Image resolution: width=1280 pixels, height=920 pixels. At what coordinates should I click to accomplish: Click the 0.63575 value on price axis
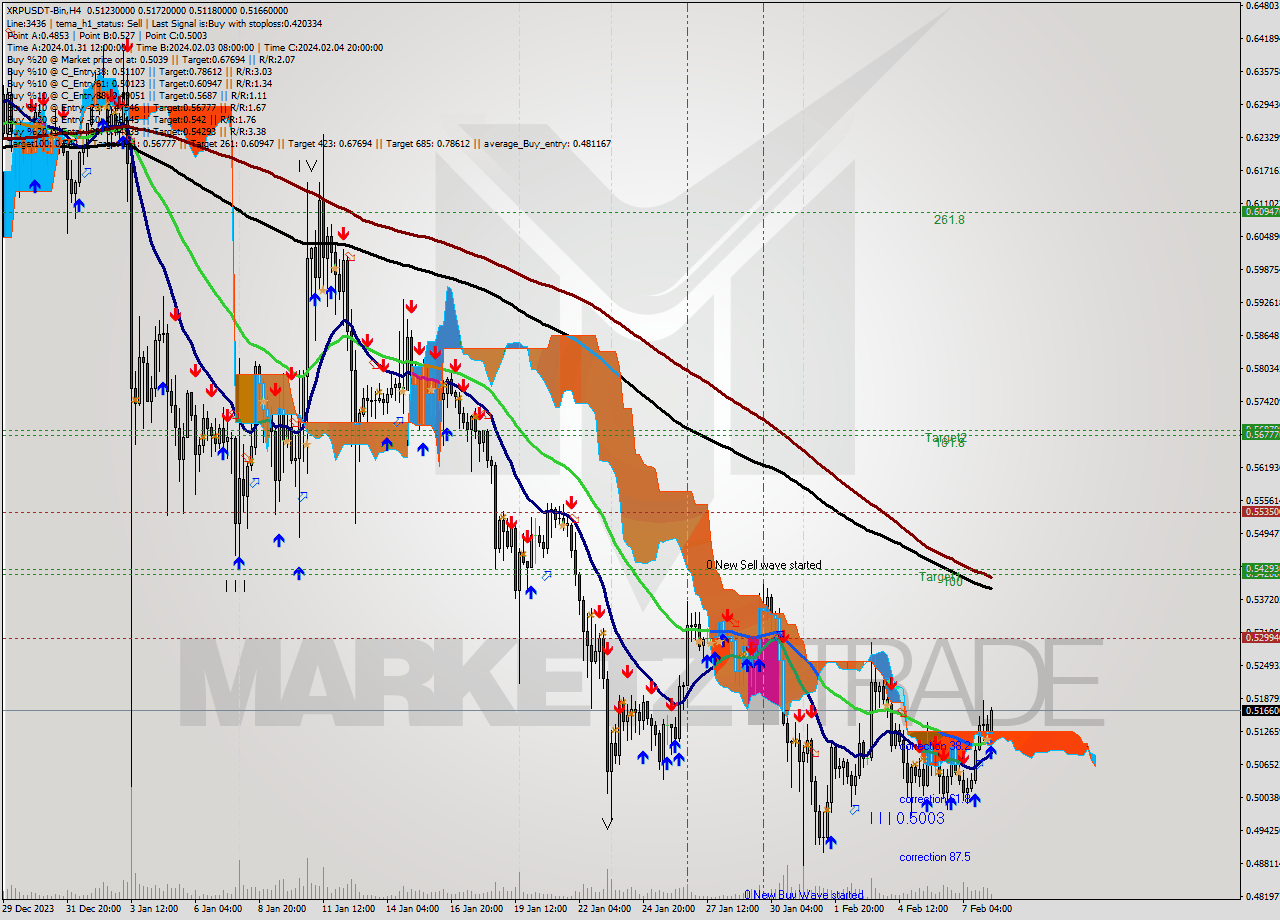coord(1262,71)
